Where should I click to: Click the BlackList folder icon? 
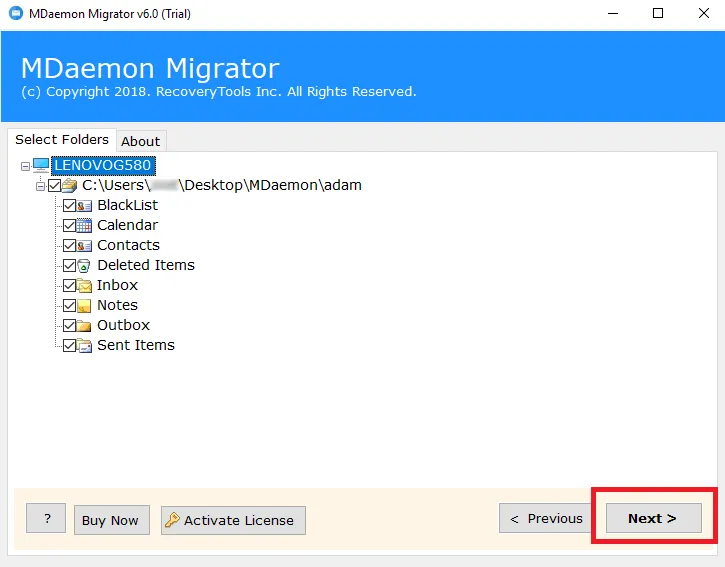(85, 206)
